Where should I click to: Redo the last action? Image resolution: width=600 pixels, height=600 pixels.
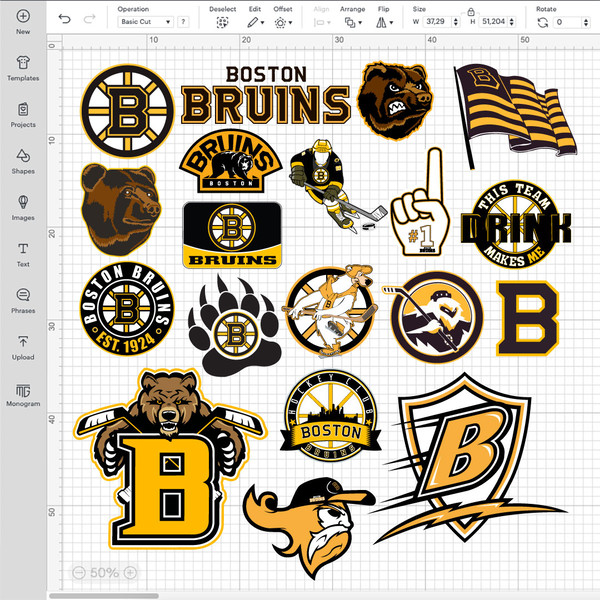pos(89,19)
